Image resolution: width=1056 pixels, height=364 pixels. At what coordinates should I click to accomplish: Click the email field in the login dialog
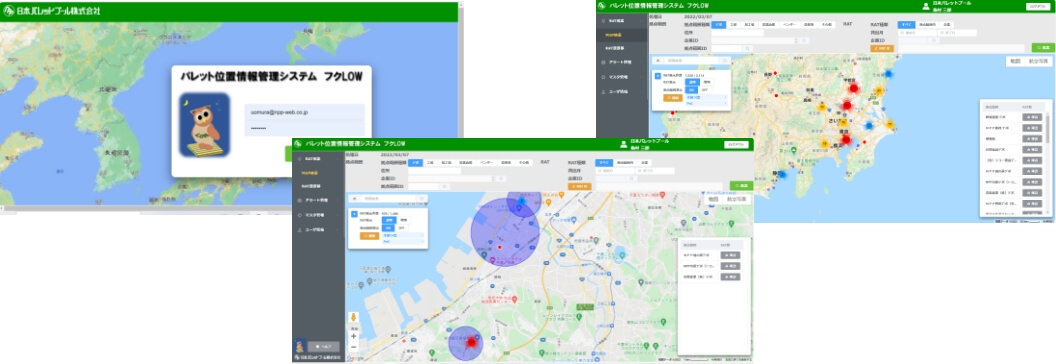point(304,113)
